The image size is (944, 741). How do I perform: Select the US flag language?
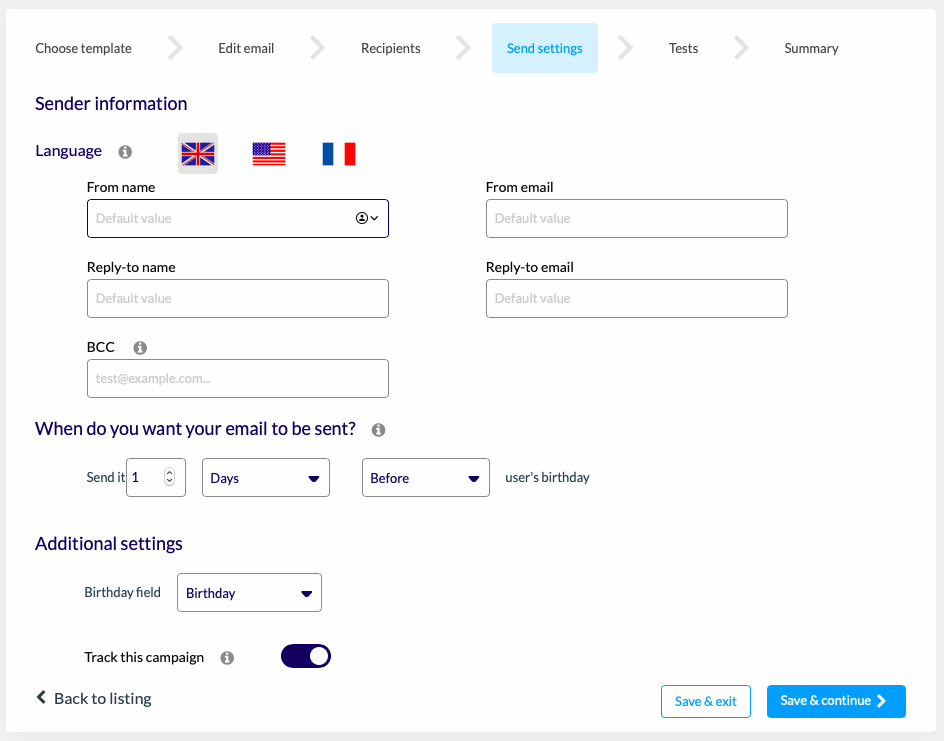tap(269, 153)
